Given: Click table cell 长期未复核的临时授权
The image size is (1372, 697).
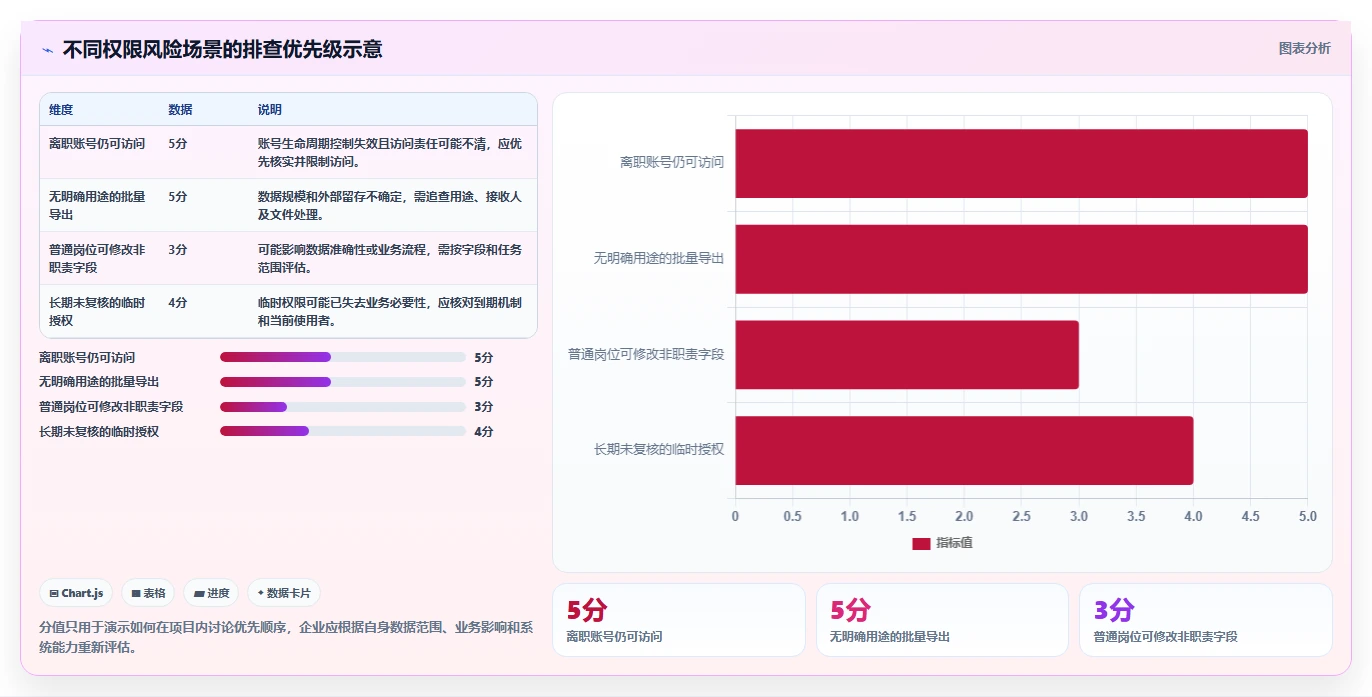Looking at the screenshot, I should point(97,312).
